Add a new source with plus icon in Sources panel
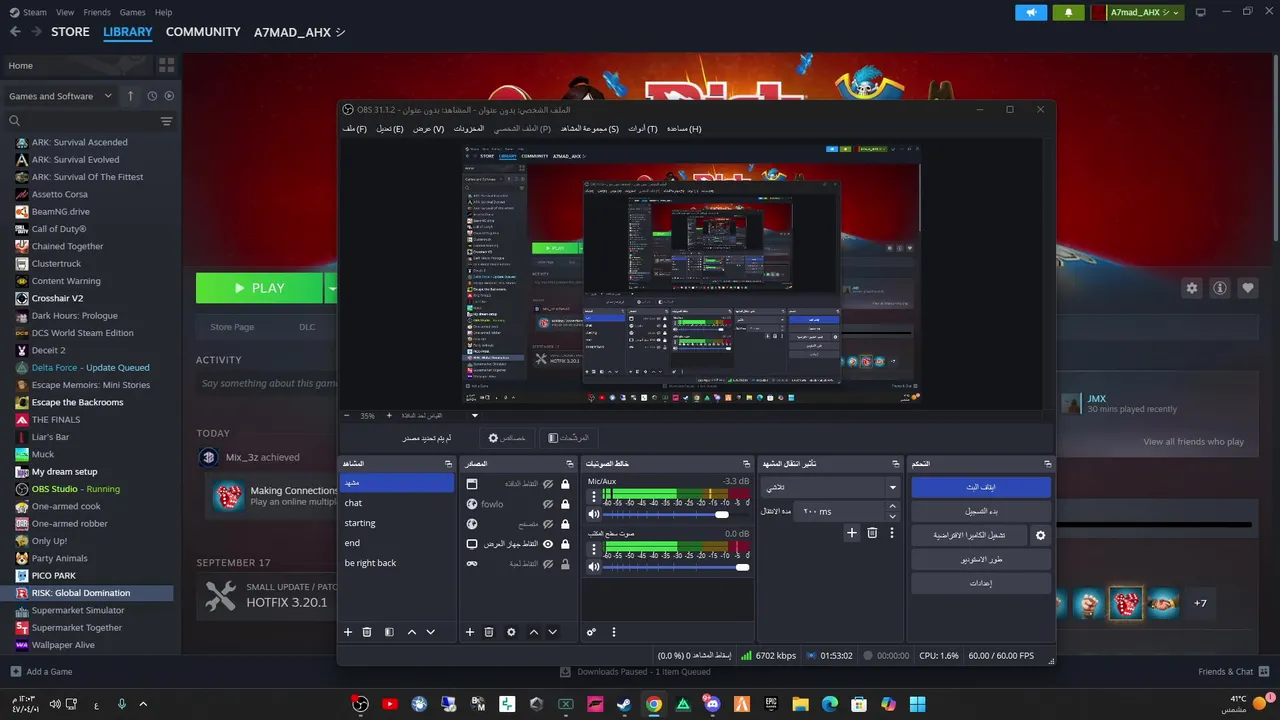 pos(470,632)
